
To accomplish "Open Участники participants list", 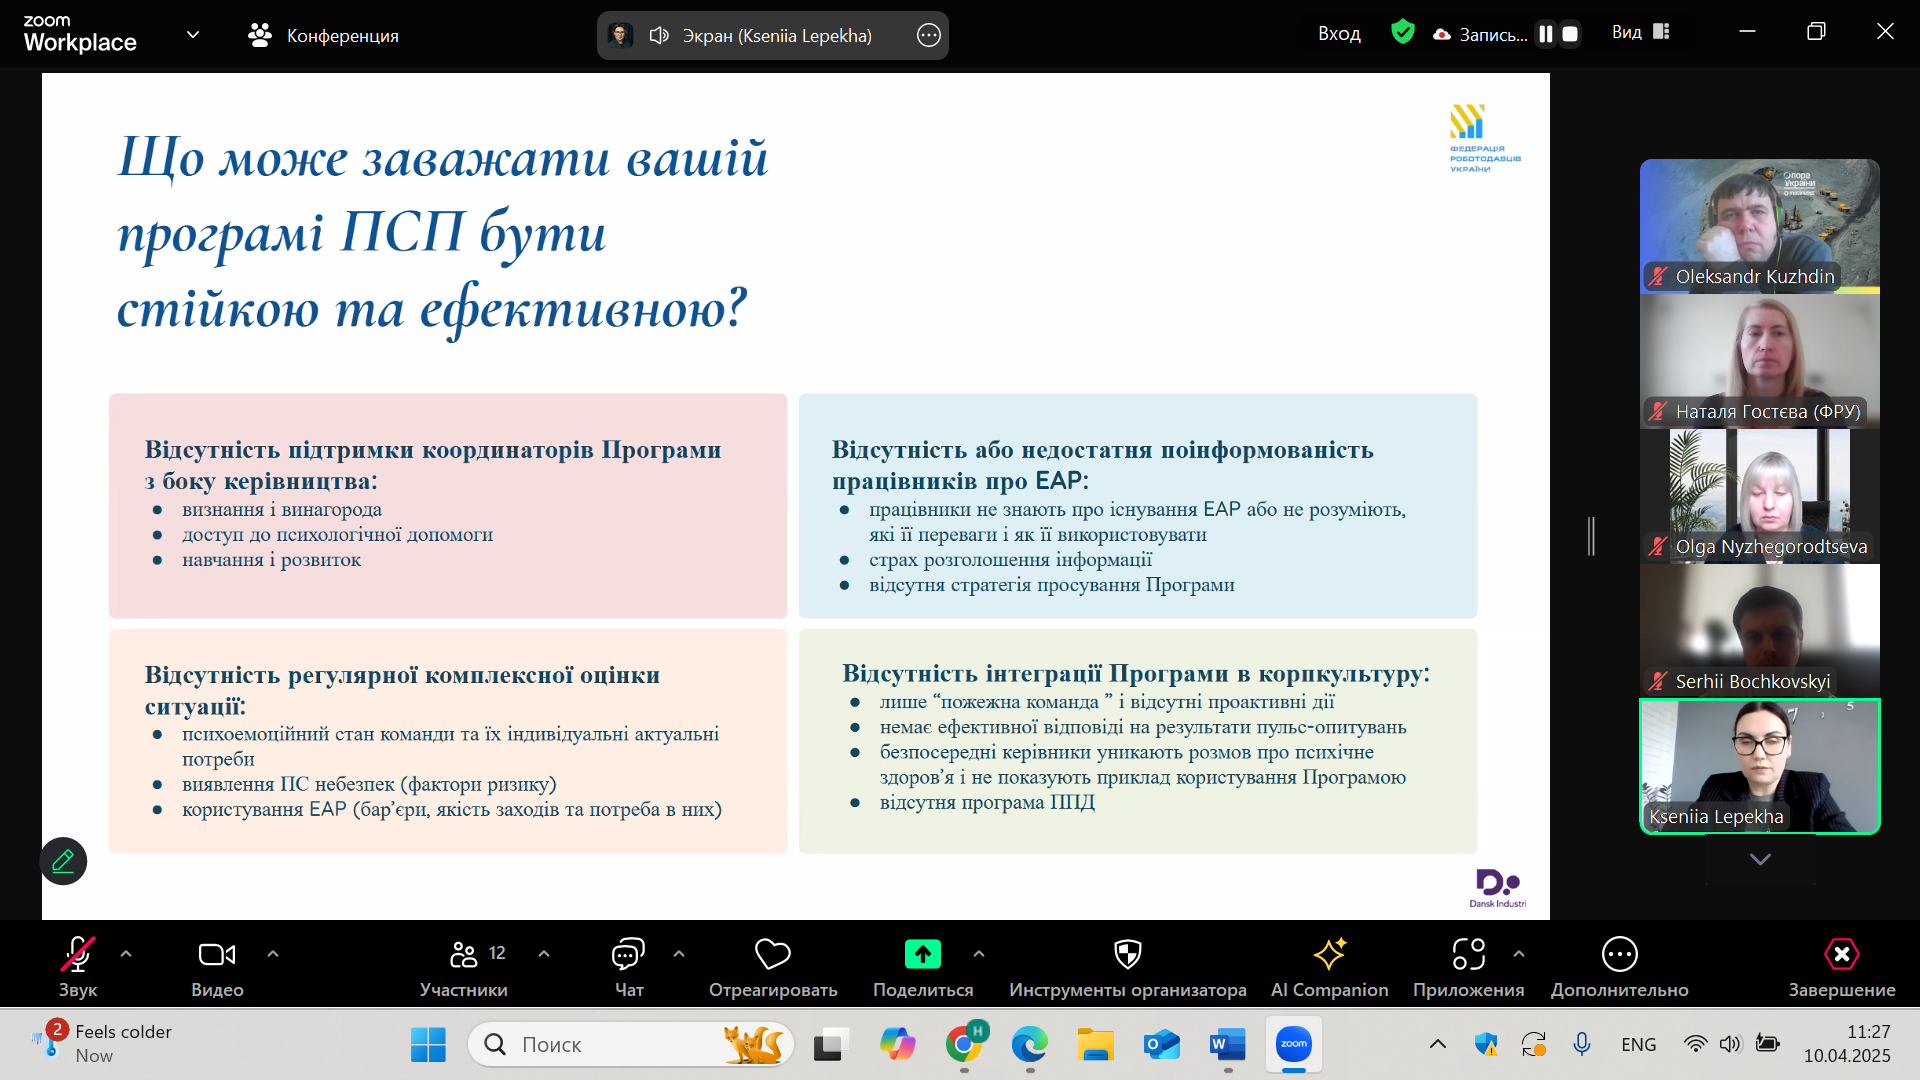I will (464, 955).
